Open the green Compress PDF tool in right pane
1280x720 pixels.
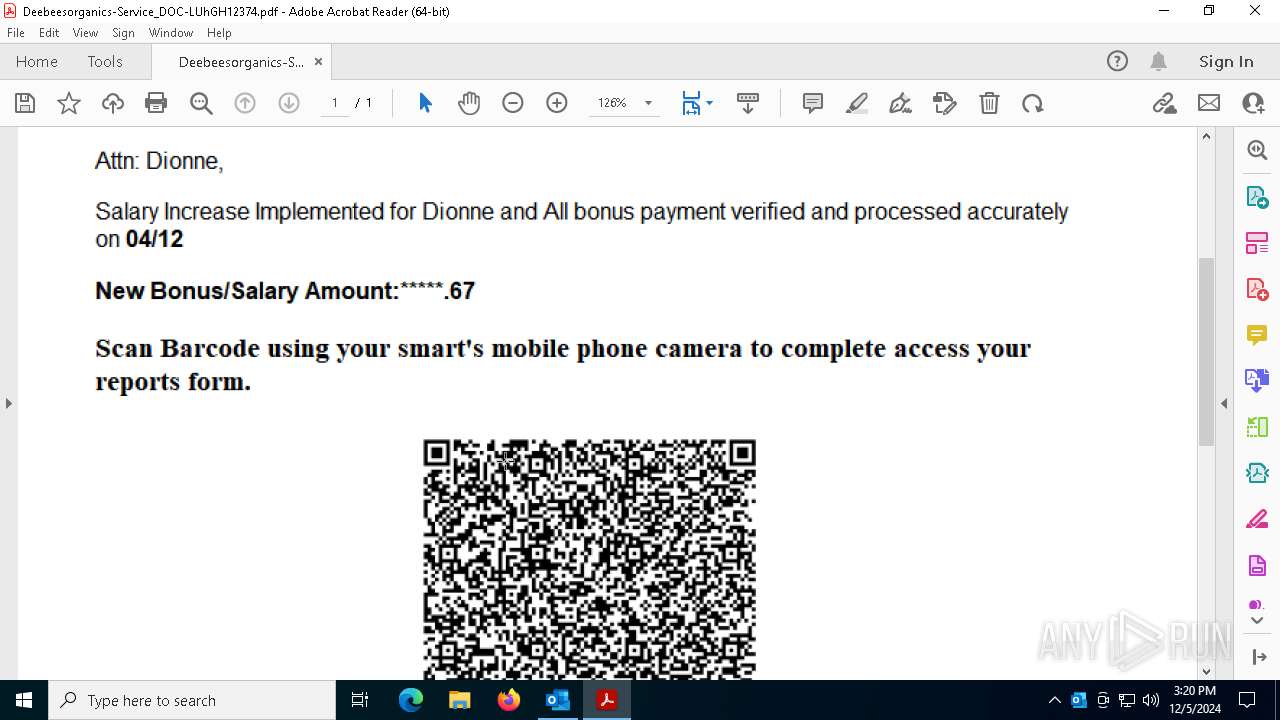pos(1257,427)
